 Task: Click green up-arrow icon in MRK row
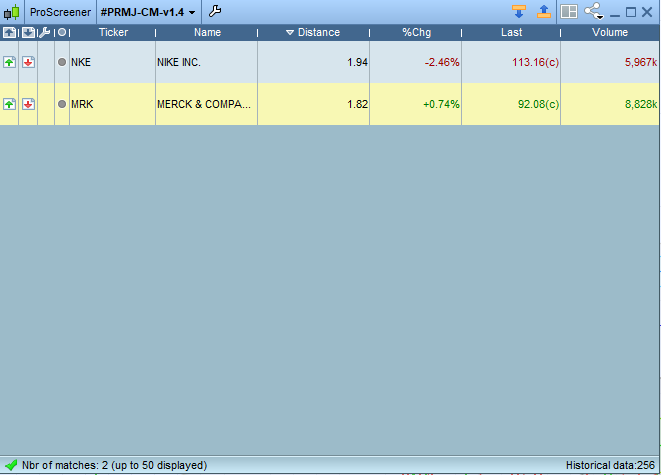(x=9, y=104)
